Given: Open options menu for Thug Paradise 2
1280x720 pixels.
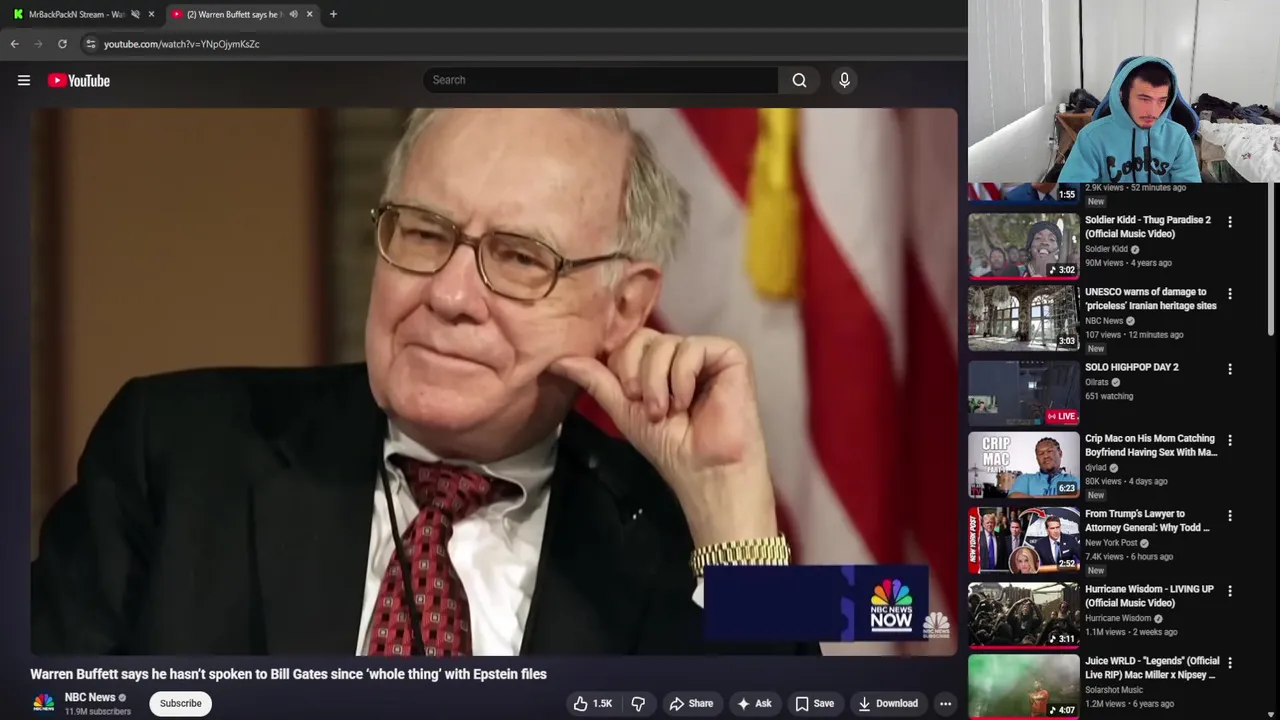Looking at the screenshot, I should (1230, 221).
